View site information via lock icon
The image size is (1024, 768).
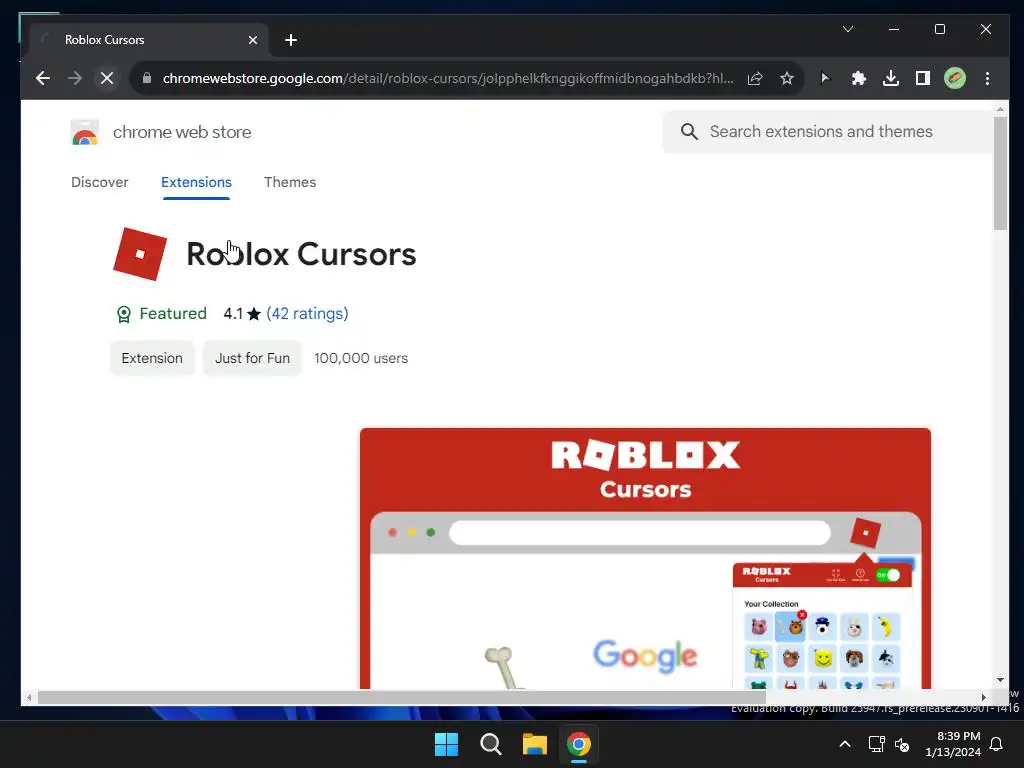[x=147, y=78]
